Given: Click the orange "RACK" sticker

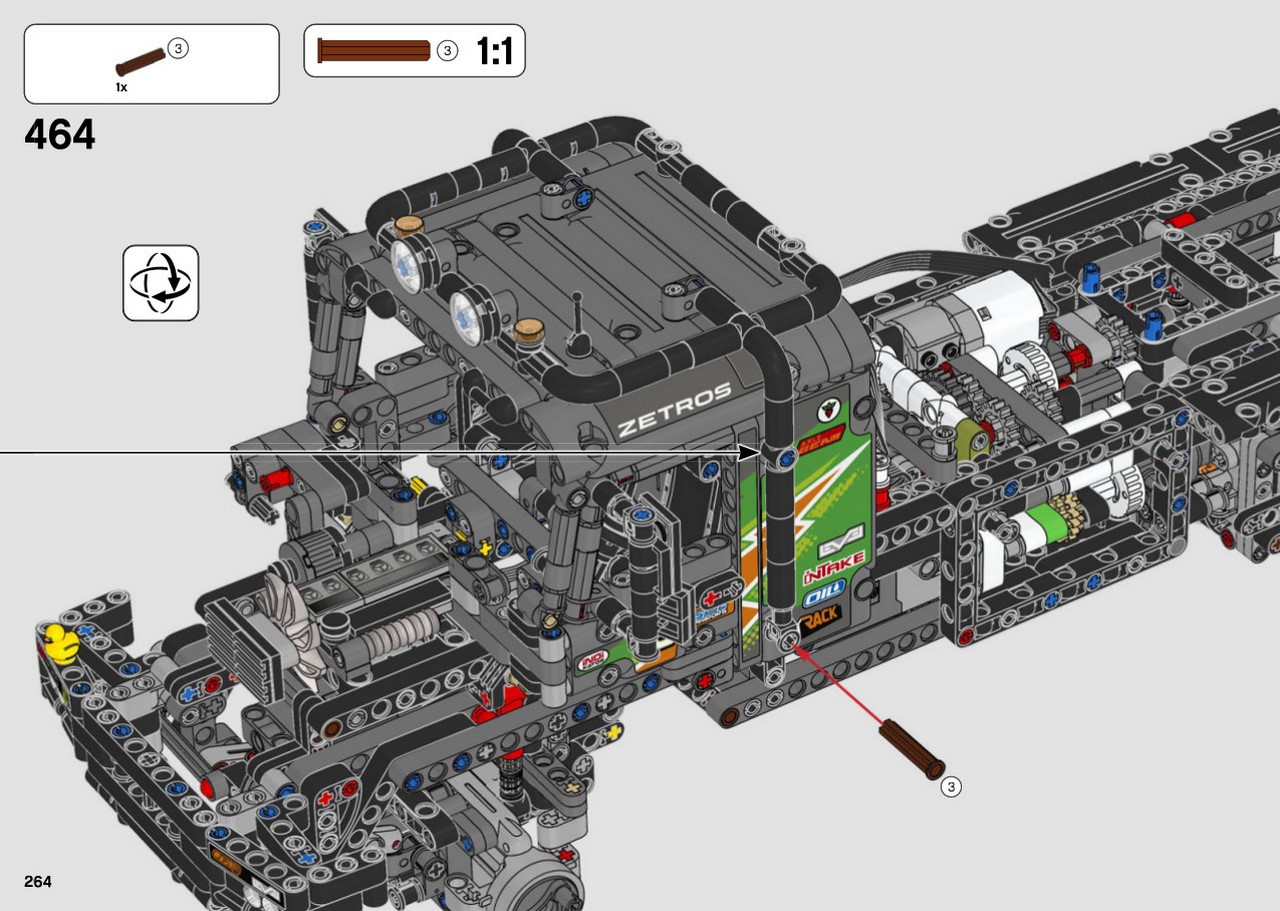Looking at the screenshot, I should coord(820,619).
